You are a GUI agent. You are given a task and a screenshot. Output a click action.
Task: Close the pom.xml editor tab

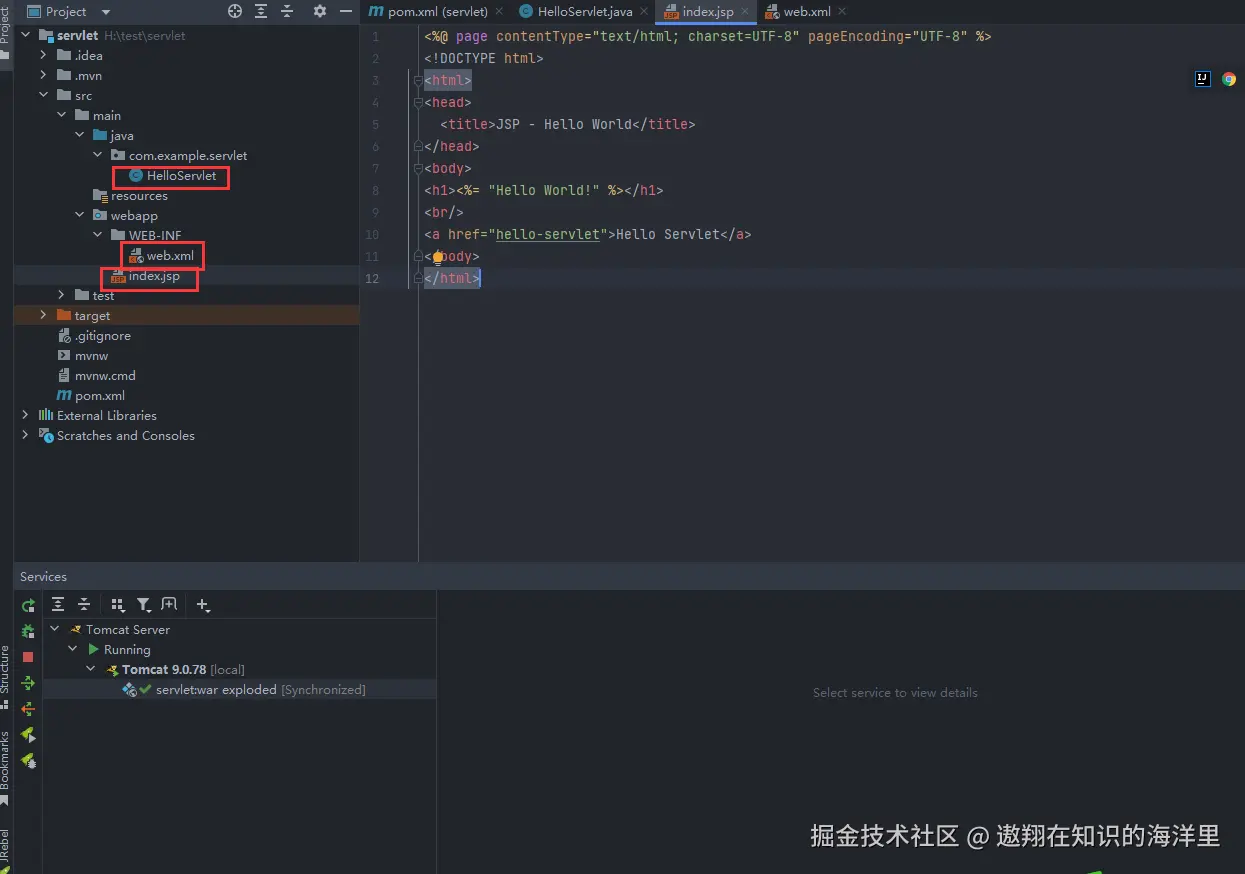tap(500, 12)
